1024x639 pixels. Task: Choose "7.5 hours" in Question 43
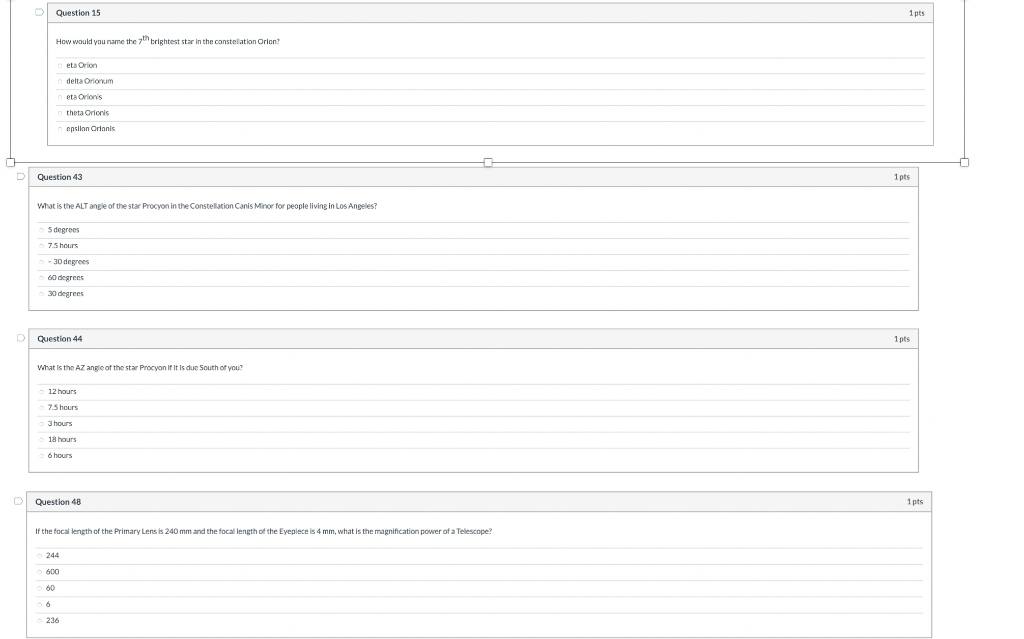click(42, 246)
